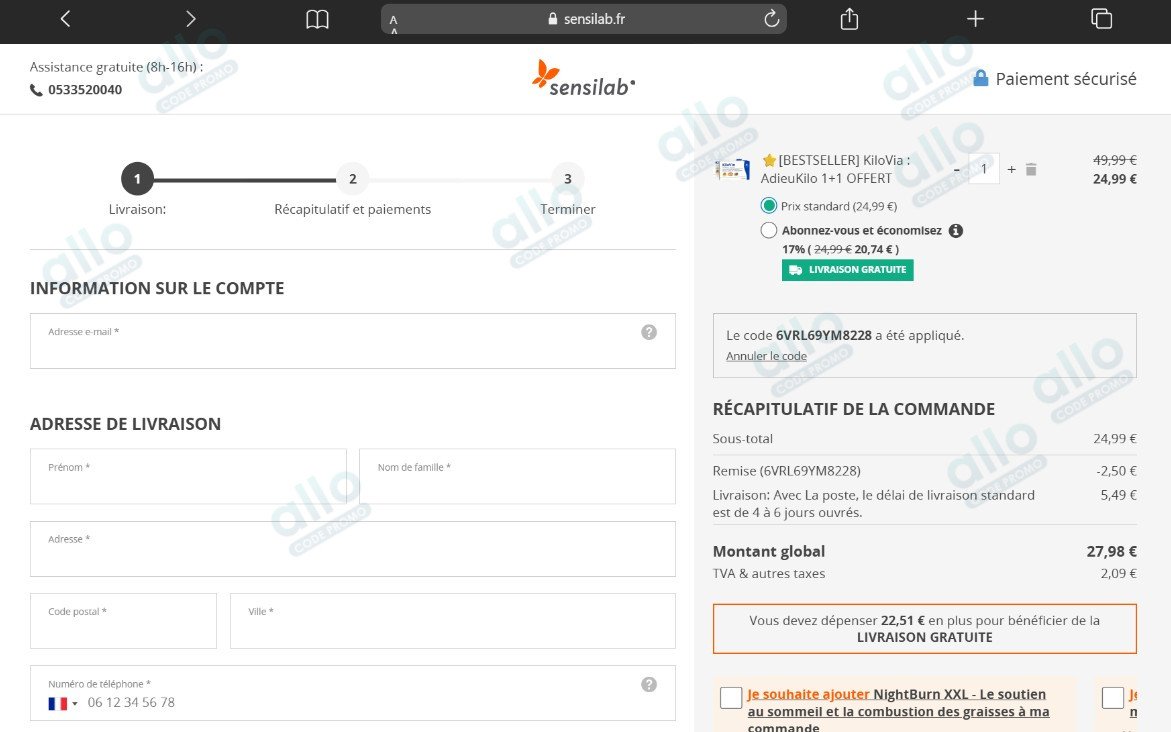Viewport: 1171px width, 732px height.
Task: Go to step 2 Récapitulatif et paiements
Action: click(x=352, y=179)
